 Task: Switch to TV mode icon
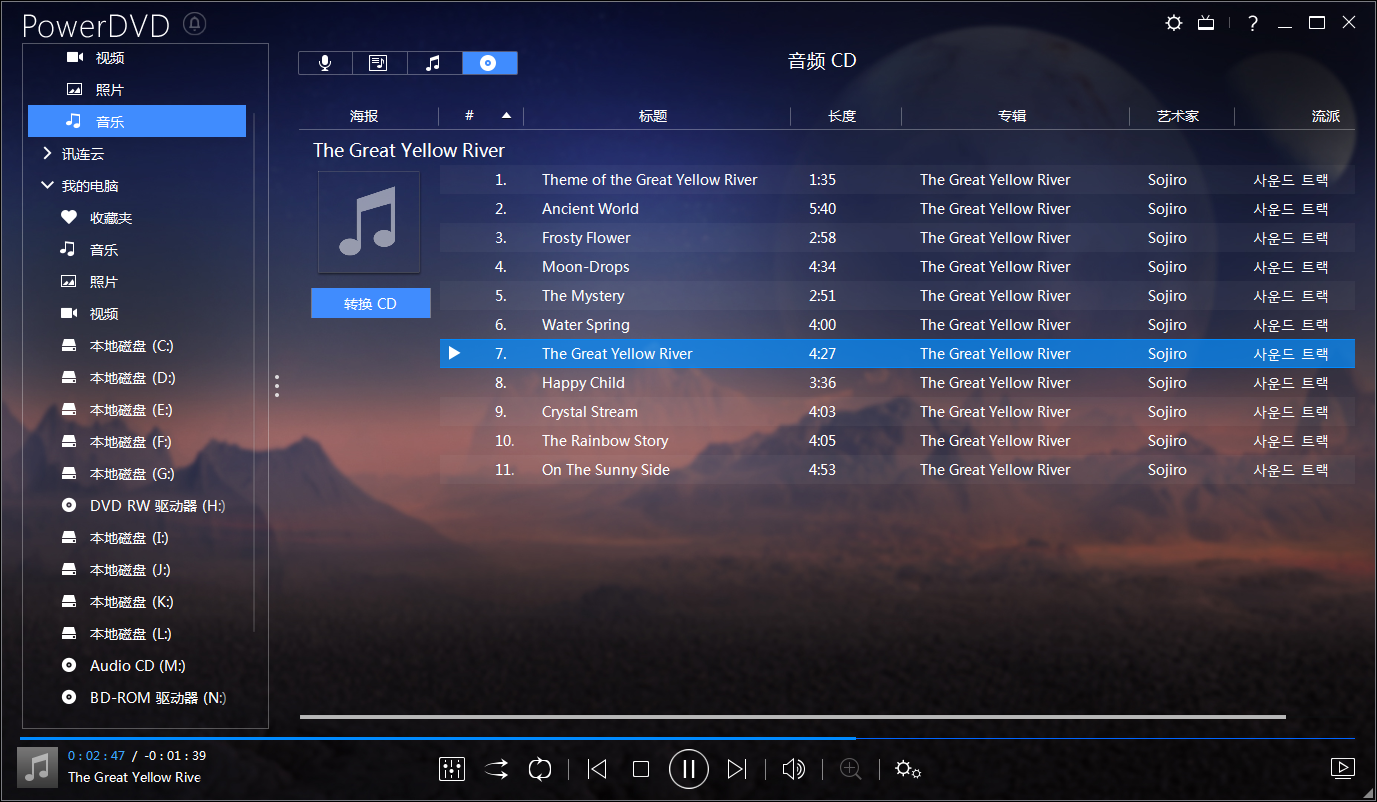pos(1206,23)
